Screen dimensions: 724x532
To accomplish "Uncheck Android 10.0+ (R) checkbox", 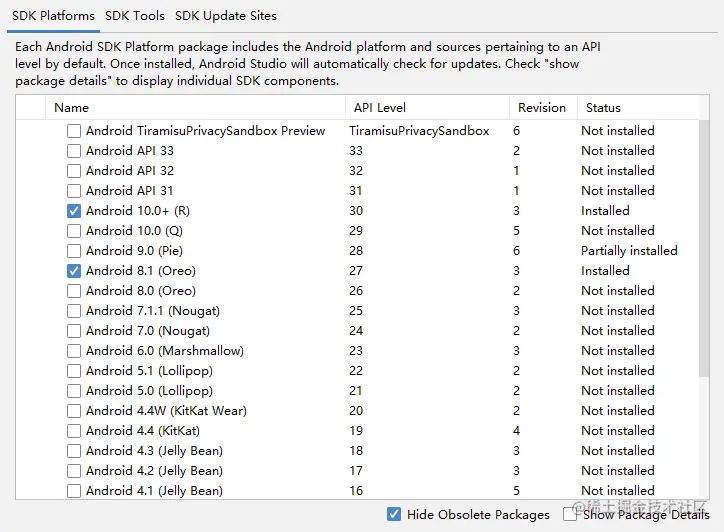I will pos(74,211).
